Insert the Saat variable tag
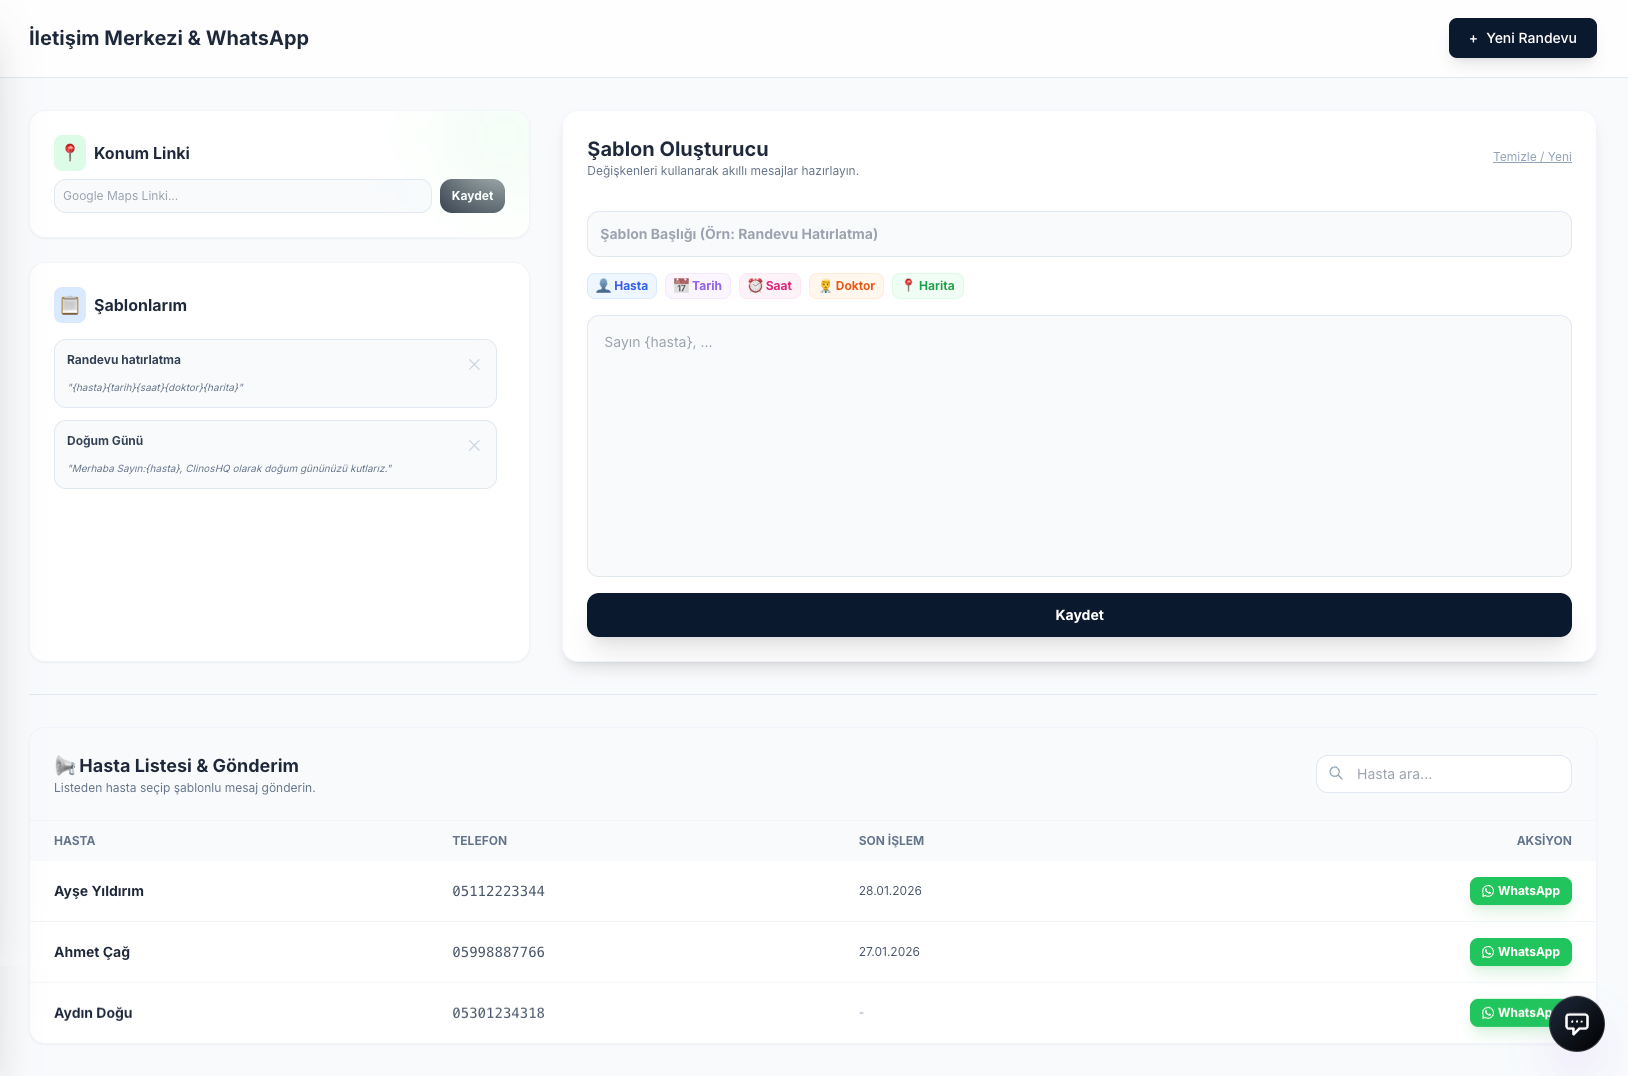Viewport: 1628px width, 1076px height. click(769, 286)
